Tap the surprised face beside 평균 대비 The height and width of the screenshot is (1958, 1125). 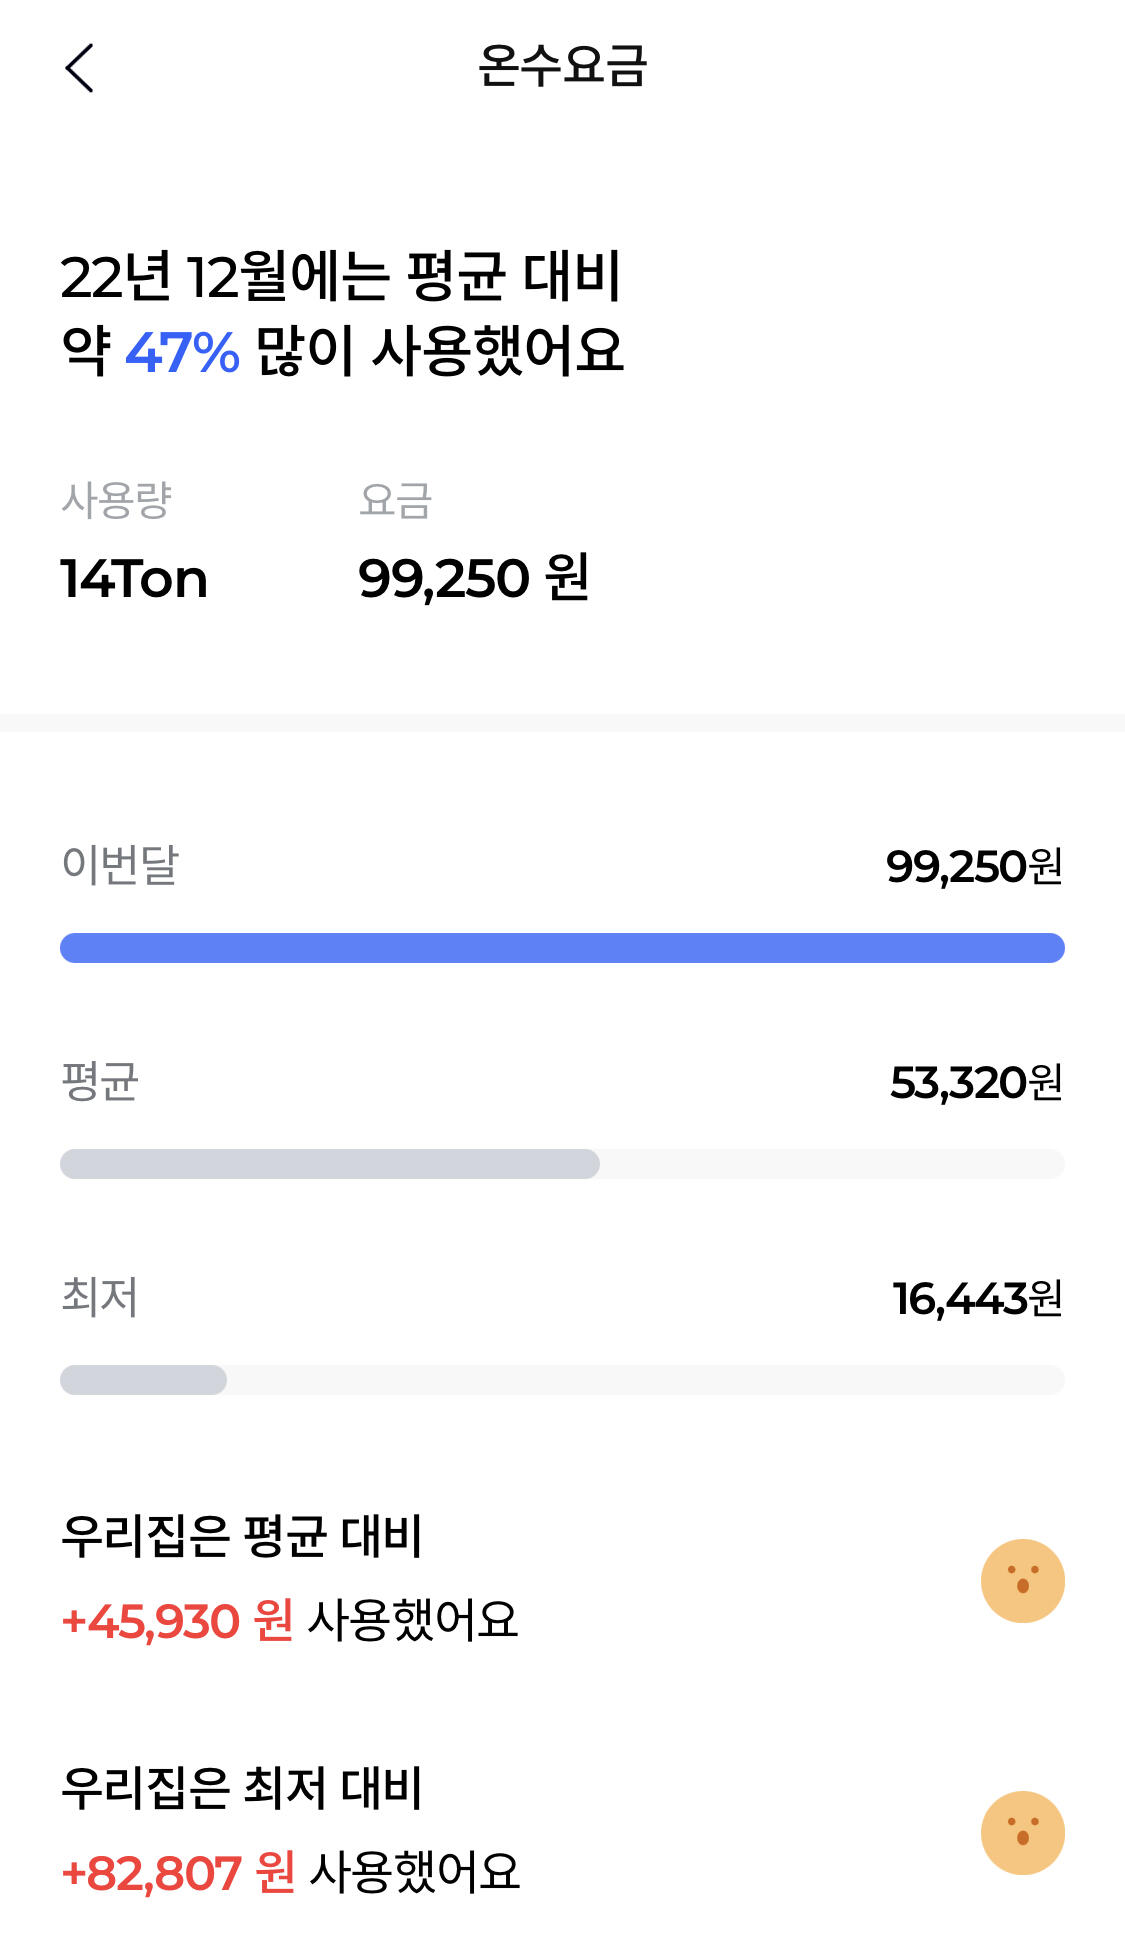(x=1022, y=1581)
